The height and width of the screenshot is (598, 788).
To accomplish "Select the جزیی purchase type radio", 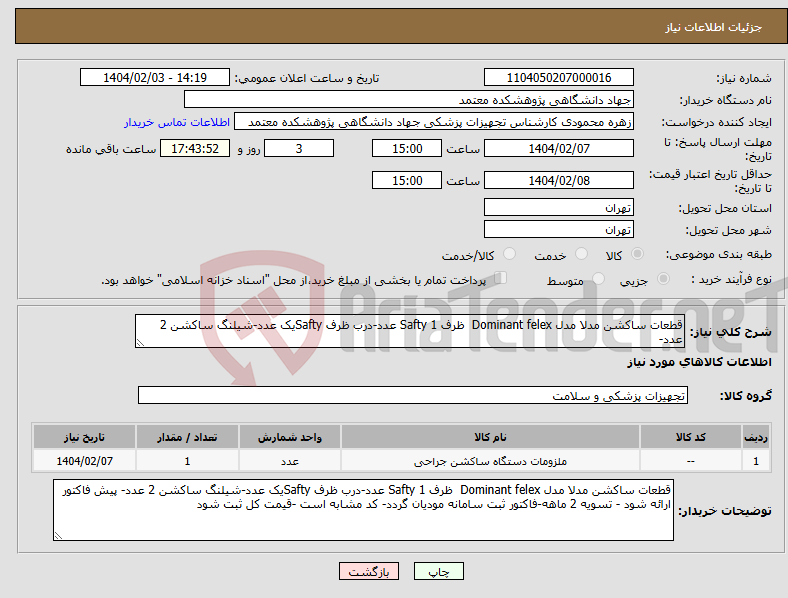I will (x=663, y=278).
